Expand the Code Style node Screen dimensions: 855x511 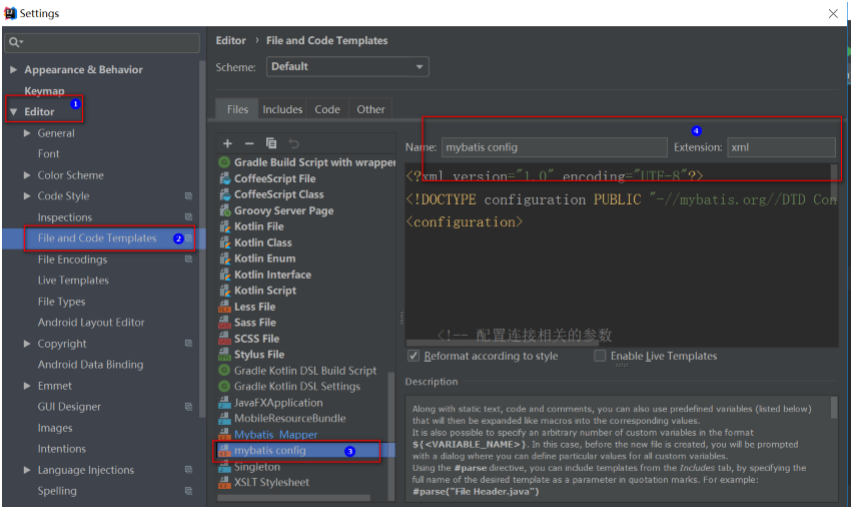27,196
